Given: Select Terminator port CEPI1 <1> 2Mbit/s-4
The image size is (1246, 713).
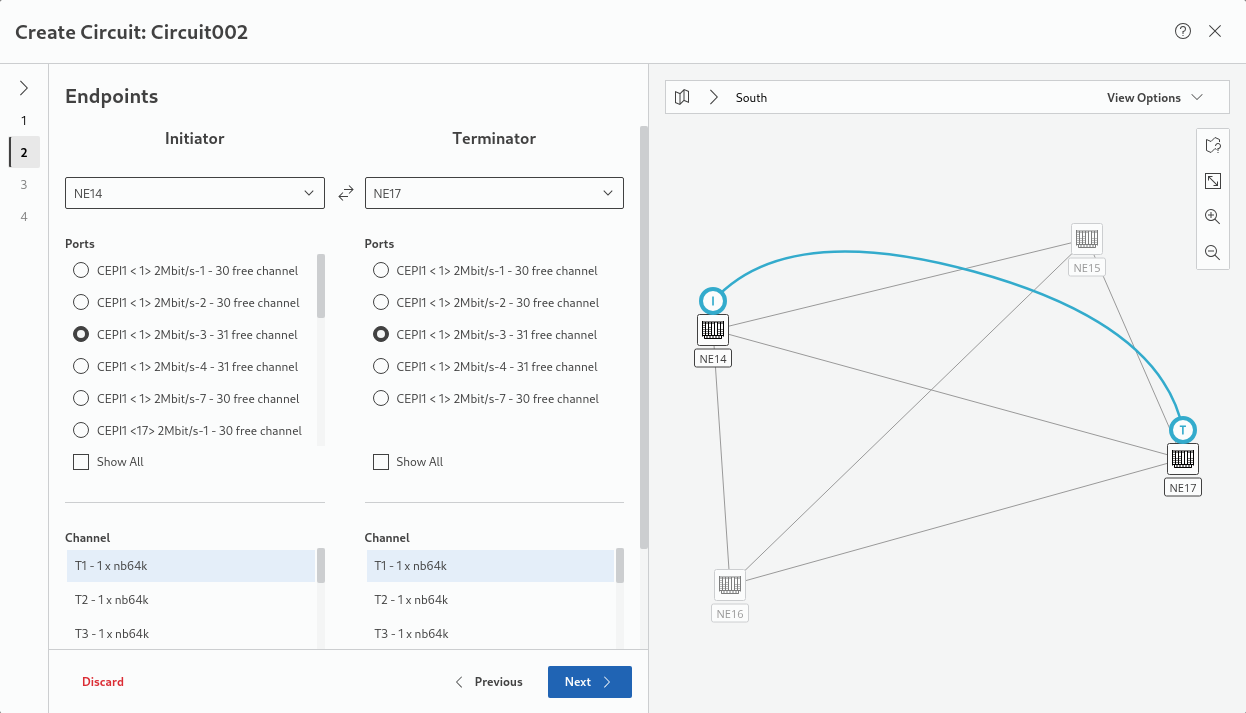Looking at the screenshot, I should [x=381, y=367].
